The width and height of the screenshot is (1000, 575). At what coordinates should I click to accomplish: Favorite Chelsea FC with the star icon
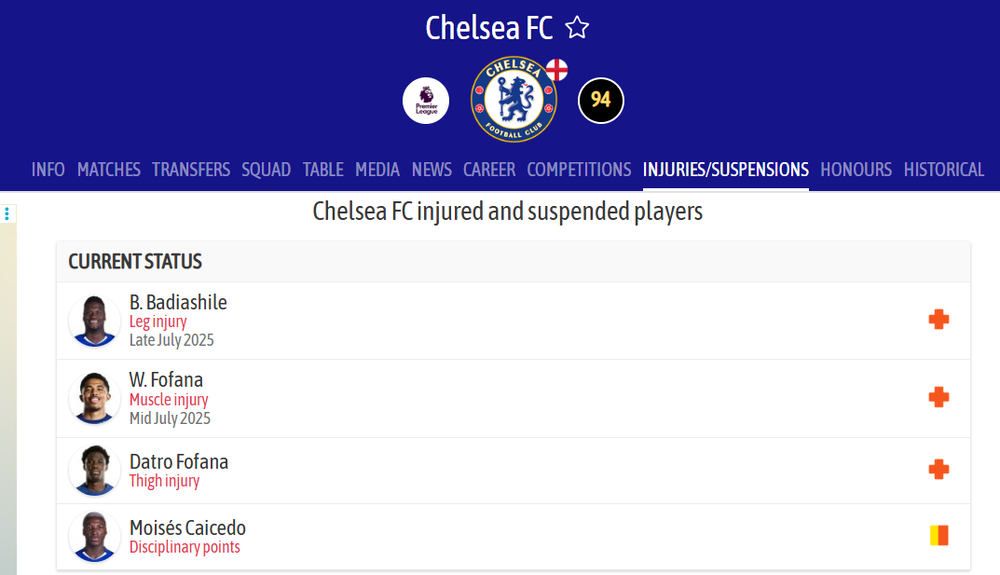click(577, 27)
